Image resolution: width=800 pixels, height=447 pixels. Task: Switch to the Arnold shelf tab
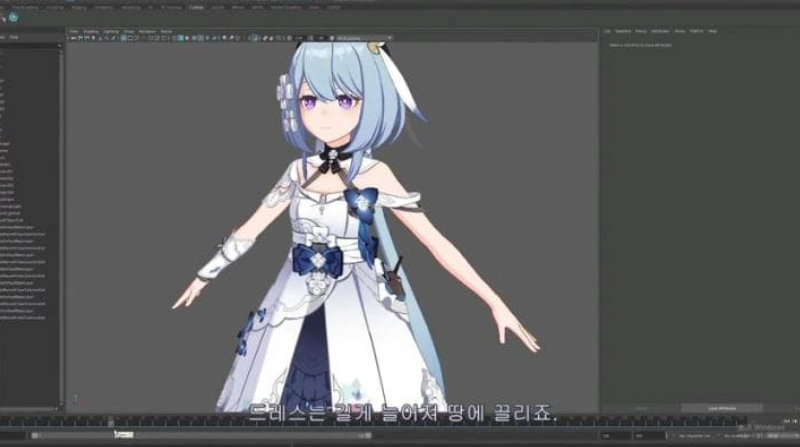pos(218,8)
